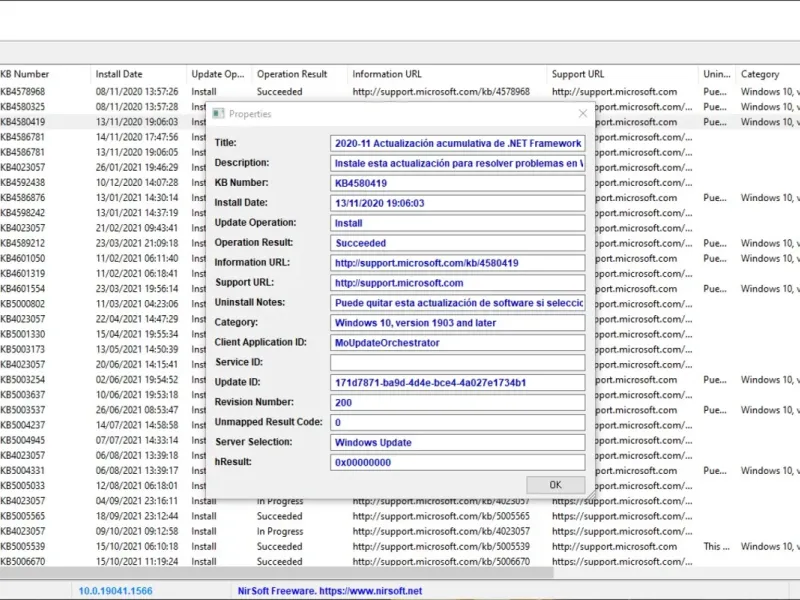
Task: Click the Category field in Properties
Action: pyautogui.click(x=457, y=322)
